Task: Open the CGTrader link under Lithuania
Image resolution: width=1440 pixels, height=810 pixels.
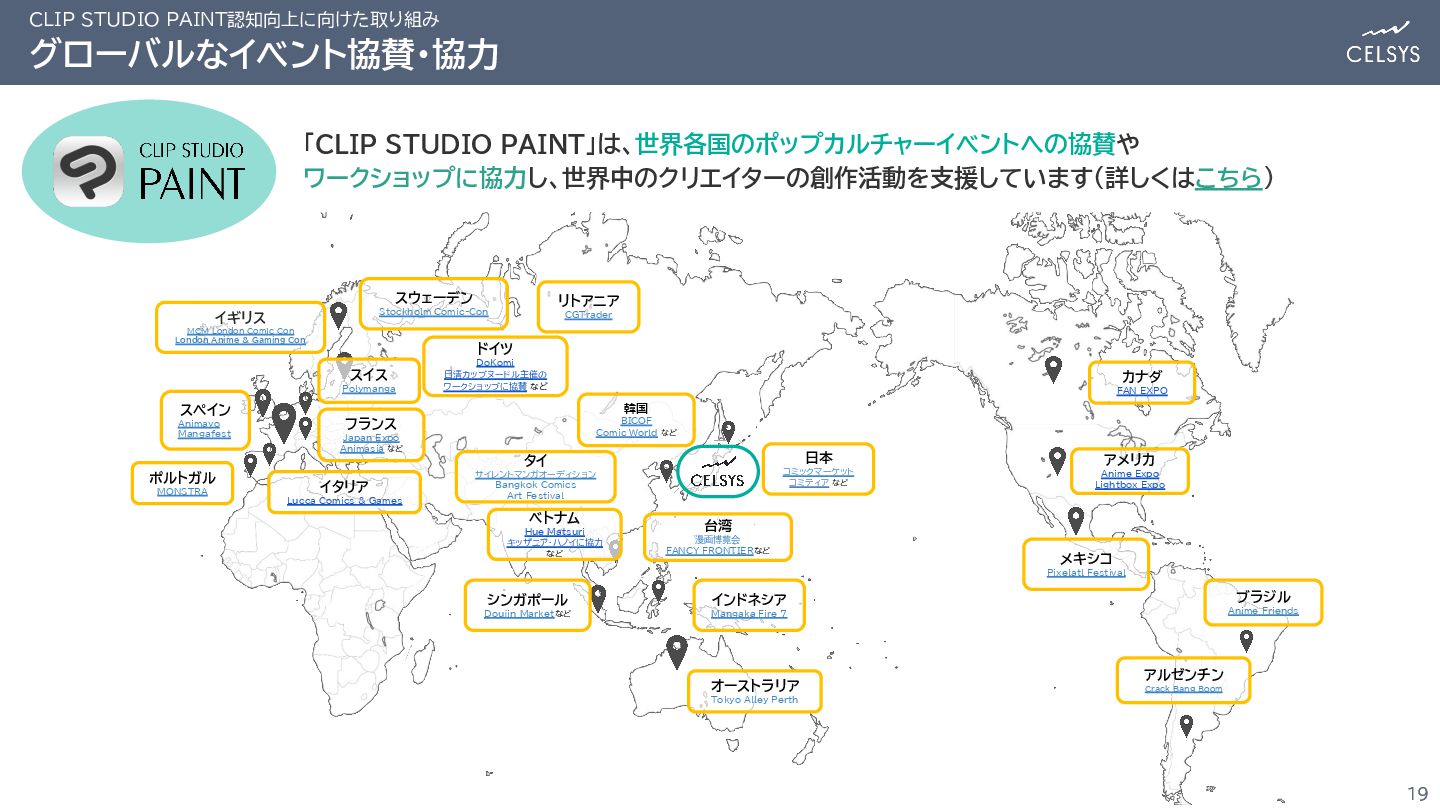Action: (588, 315)
